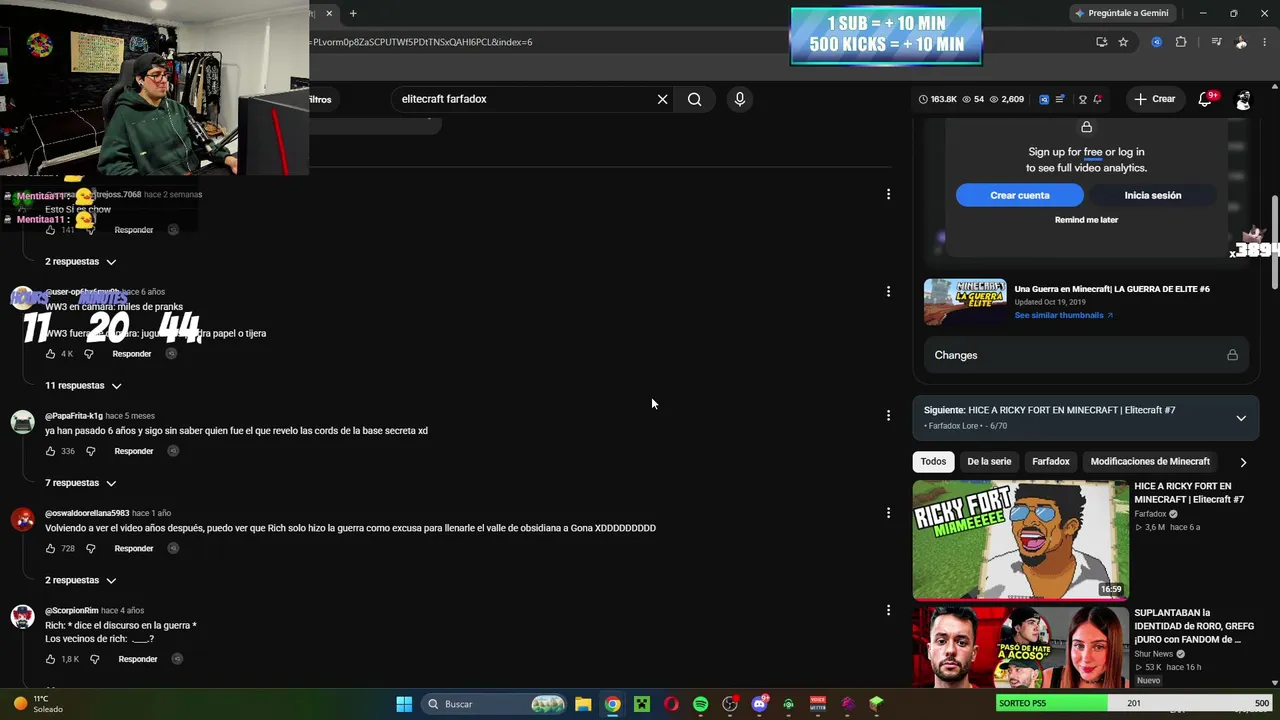Image resolution: width=1280 pixels, height=720 pixels.
Task: Open Chrome profile avatar
Action: pos(1241,42)
